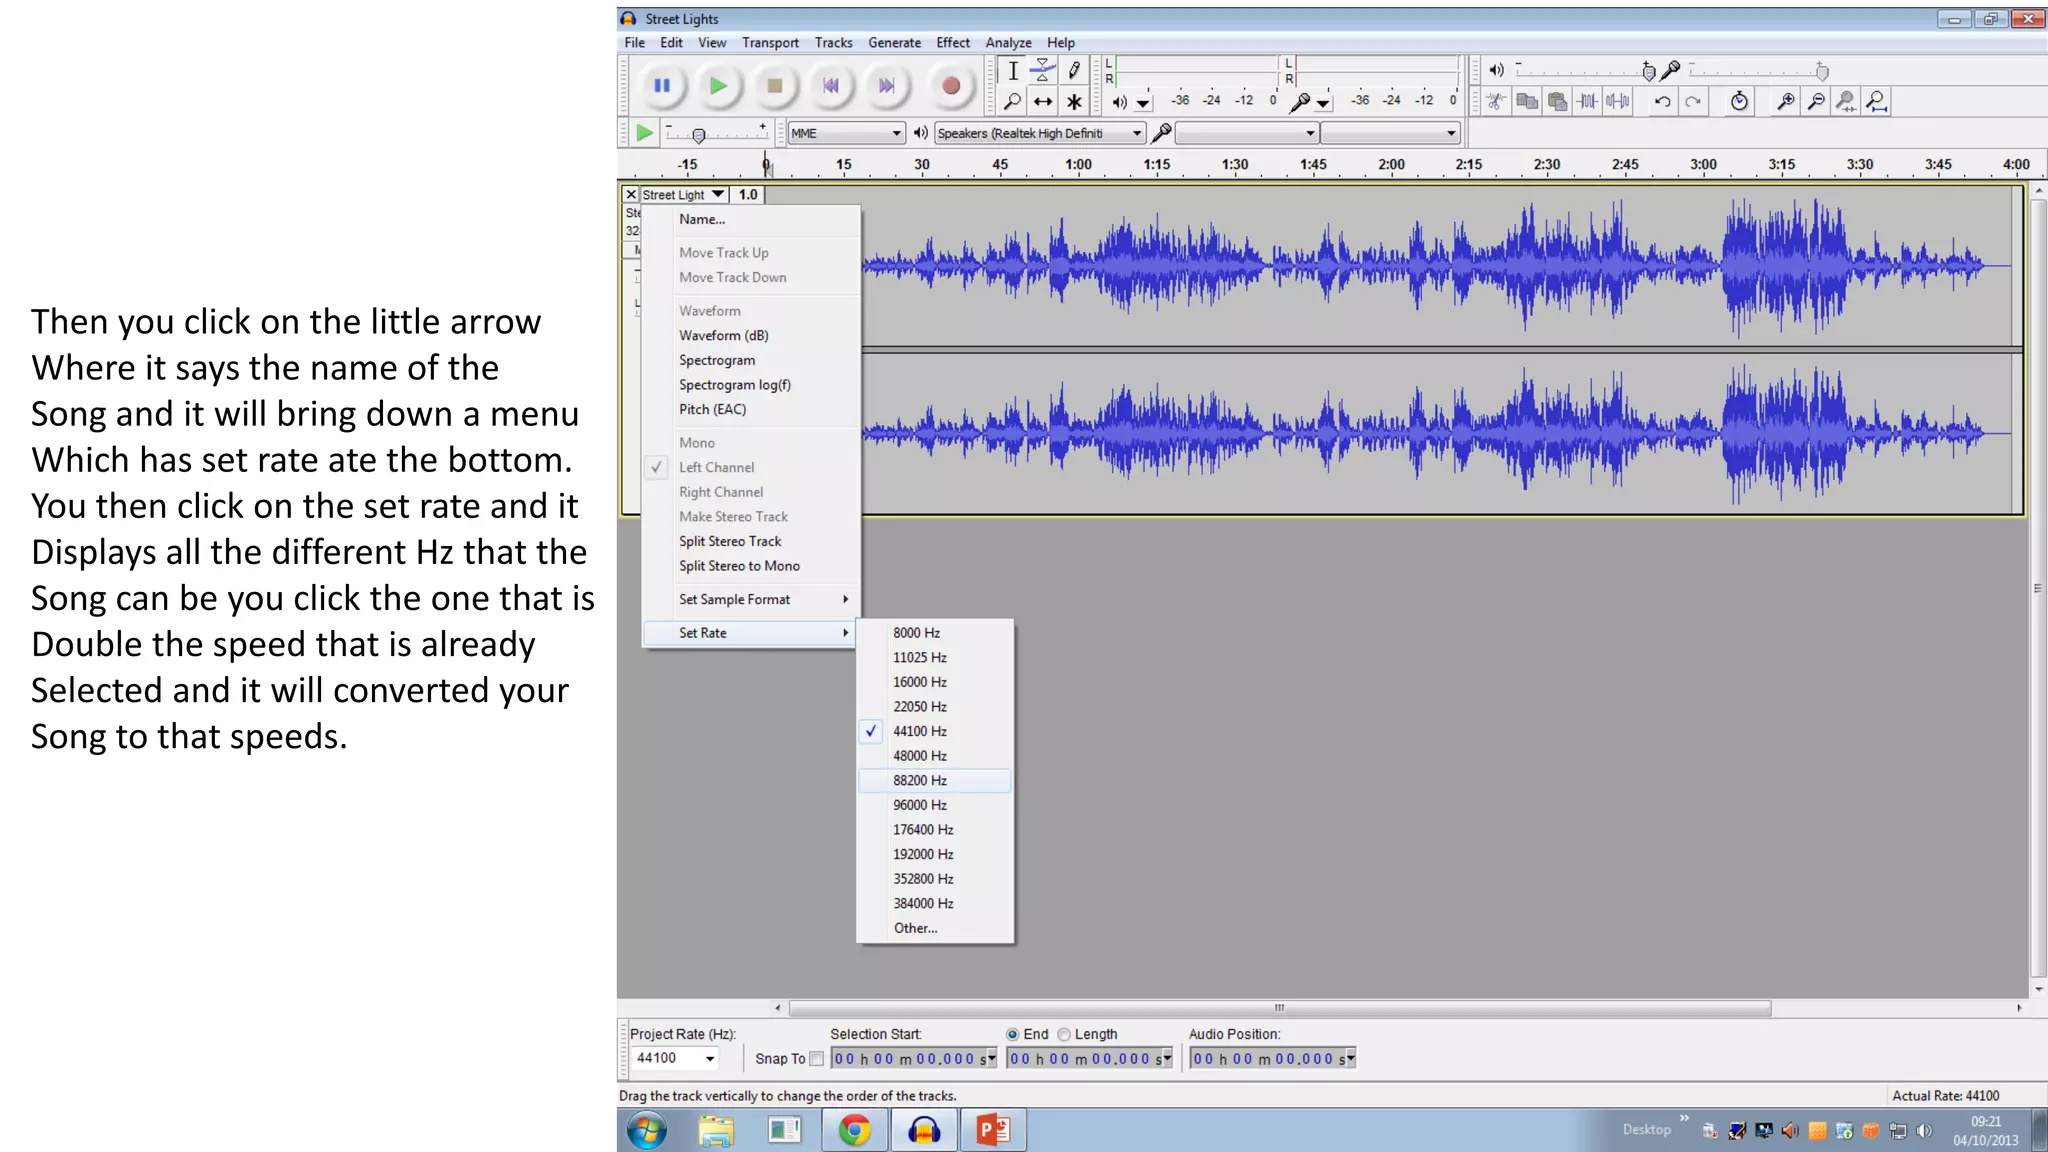
Task: Click the Sync-Lock clock icon
Action: pyautogui.click(x=1740, y=101)
